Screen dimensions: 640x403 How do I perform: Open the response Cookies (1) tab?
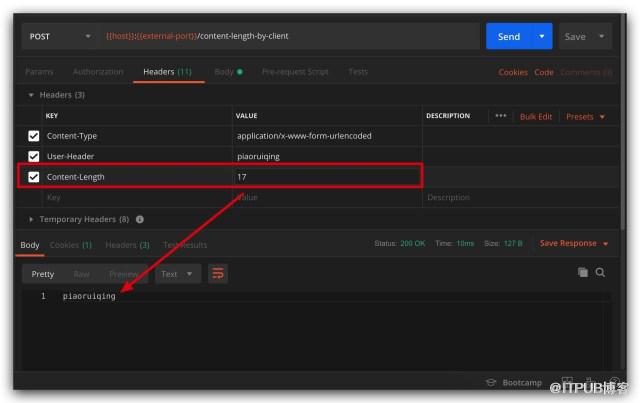coord(71,245)
